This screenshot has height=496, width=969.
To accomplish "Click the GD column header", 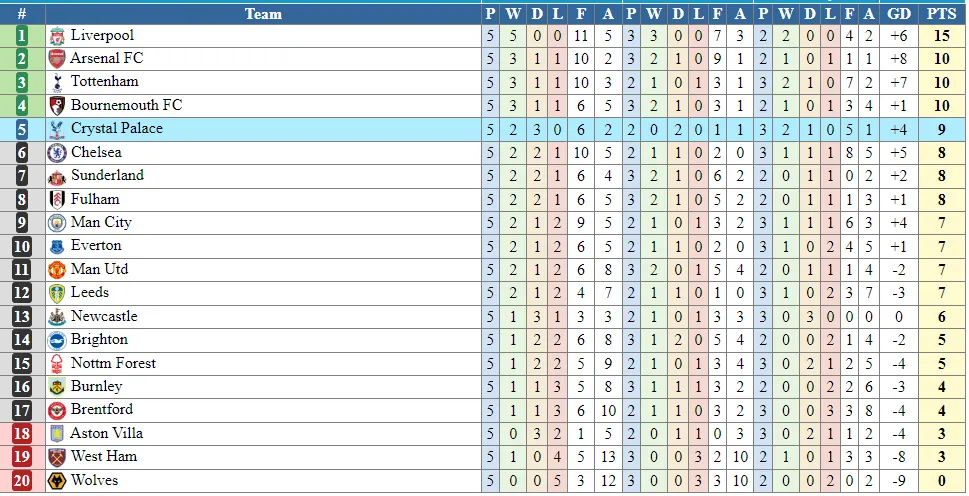I will pos(899,14).
